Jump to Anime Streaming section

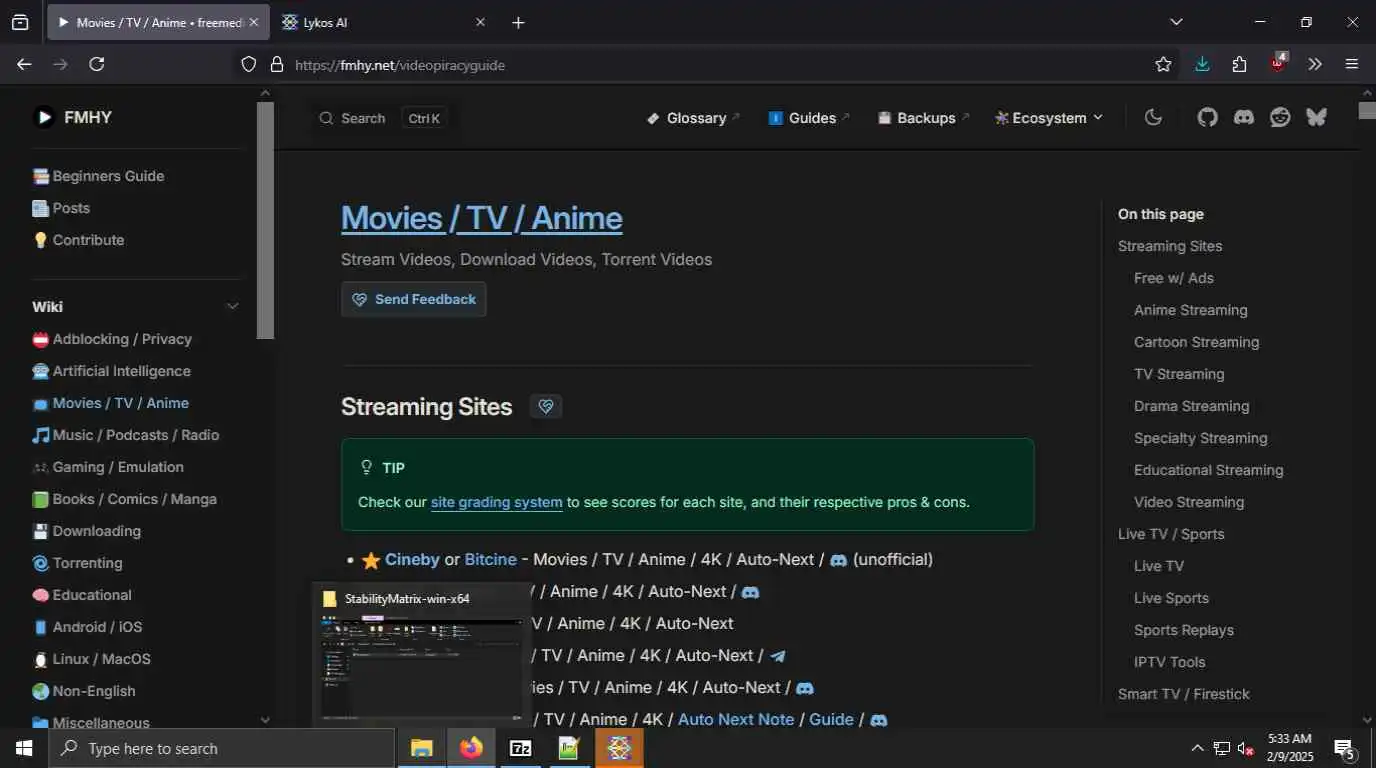(1190, 310)
